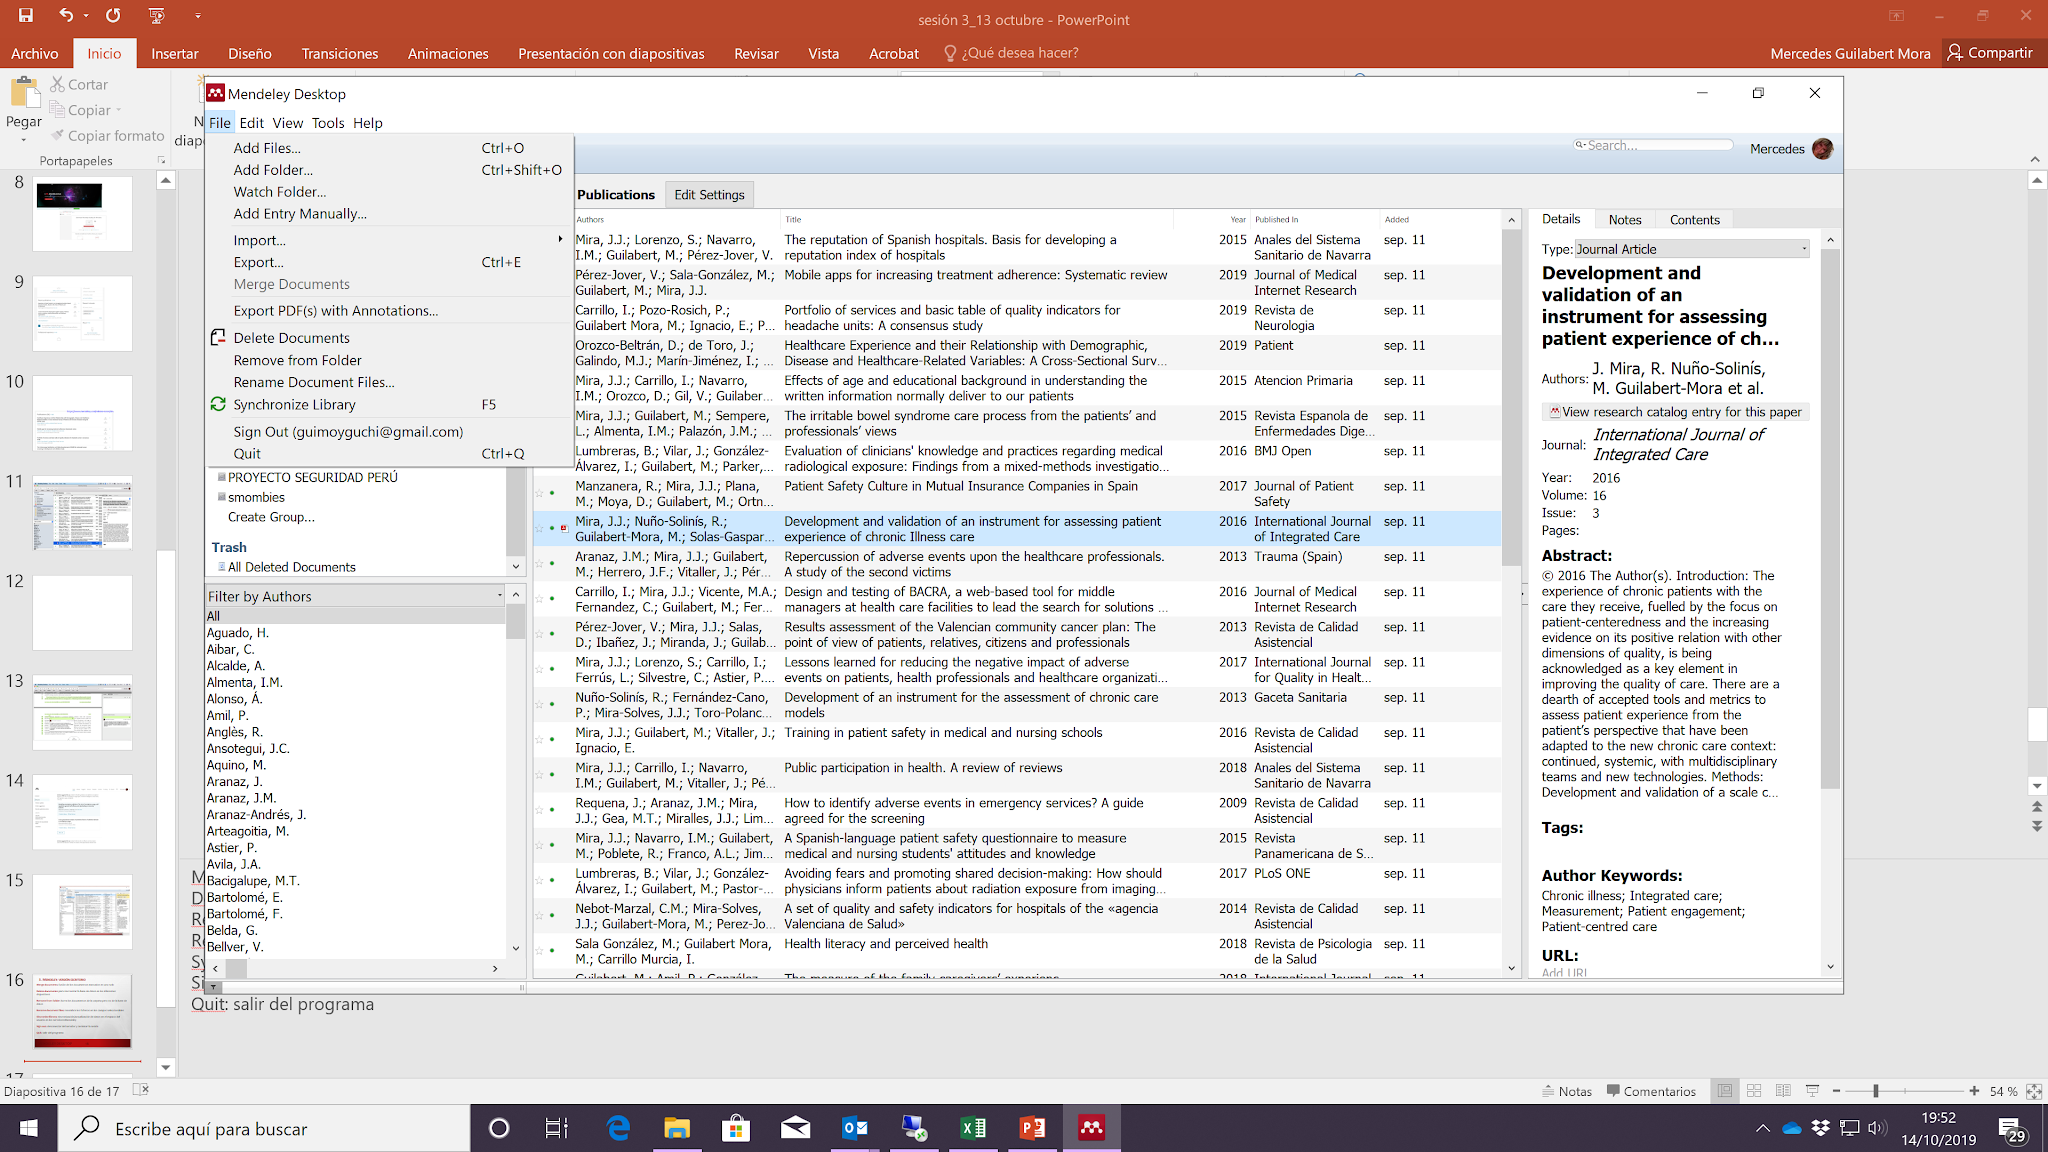Mark the selected Mira Nuño-Solinís paper as favorite

tap(540, 528)
